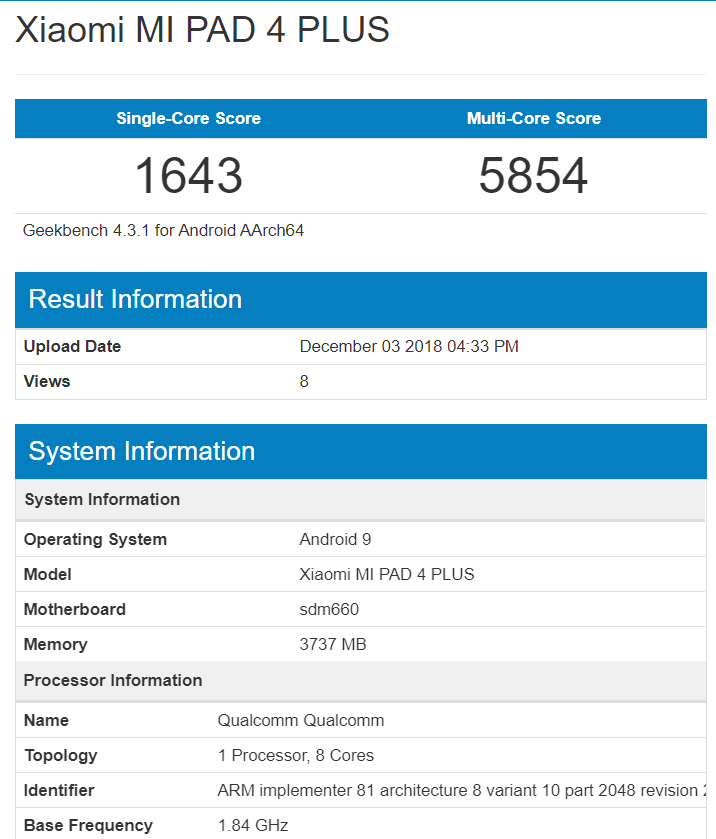Select the views count 8

(304, 382)
